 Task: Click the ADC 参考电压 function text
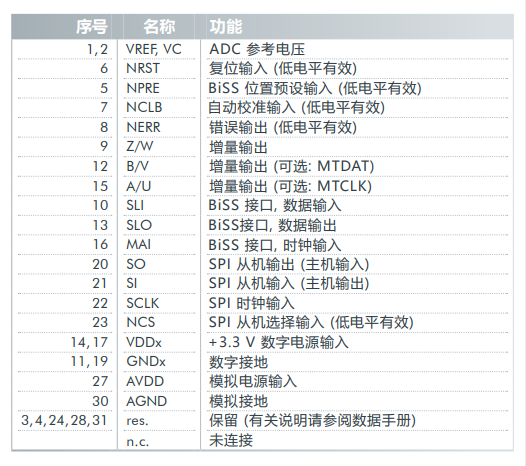(x=257, y=49)
